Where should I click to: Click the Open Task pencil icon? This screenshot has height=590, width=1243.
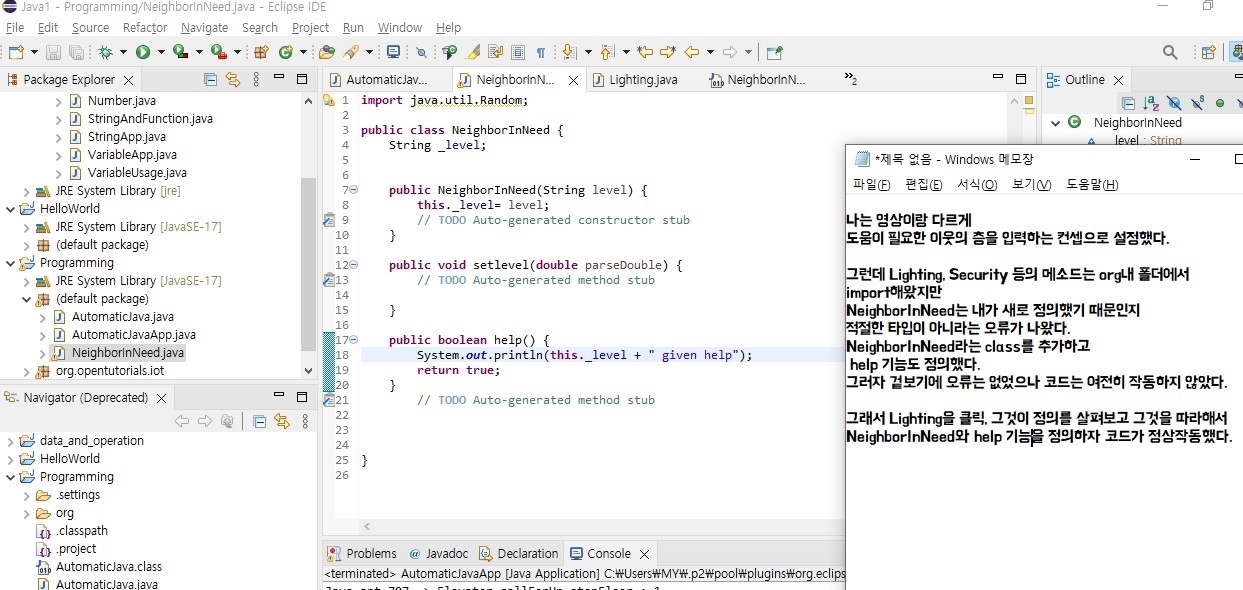coord(351,52)
